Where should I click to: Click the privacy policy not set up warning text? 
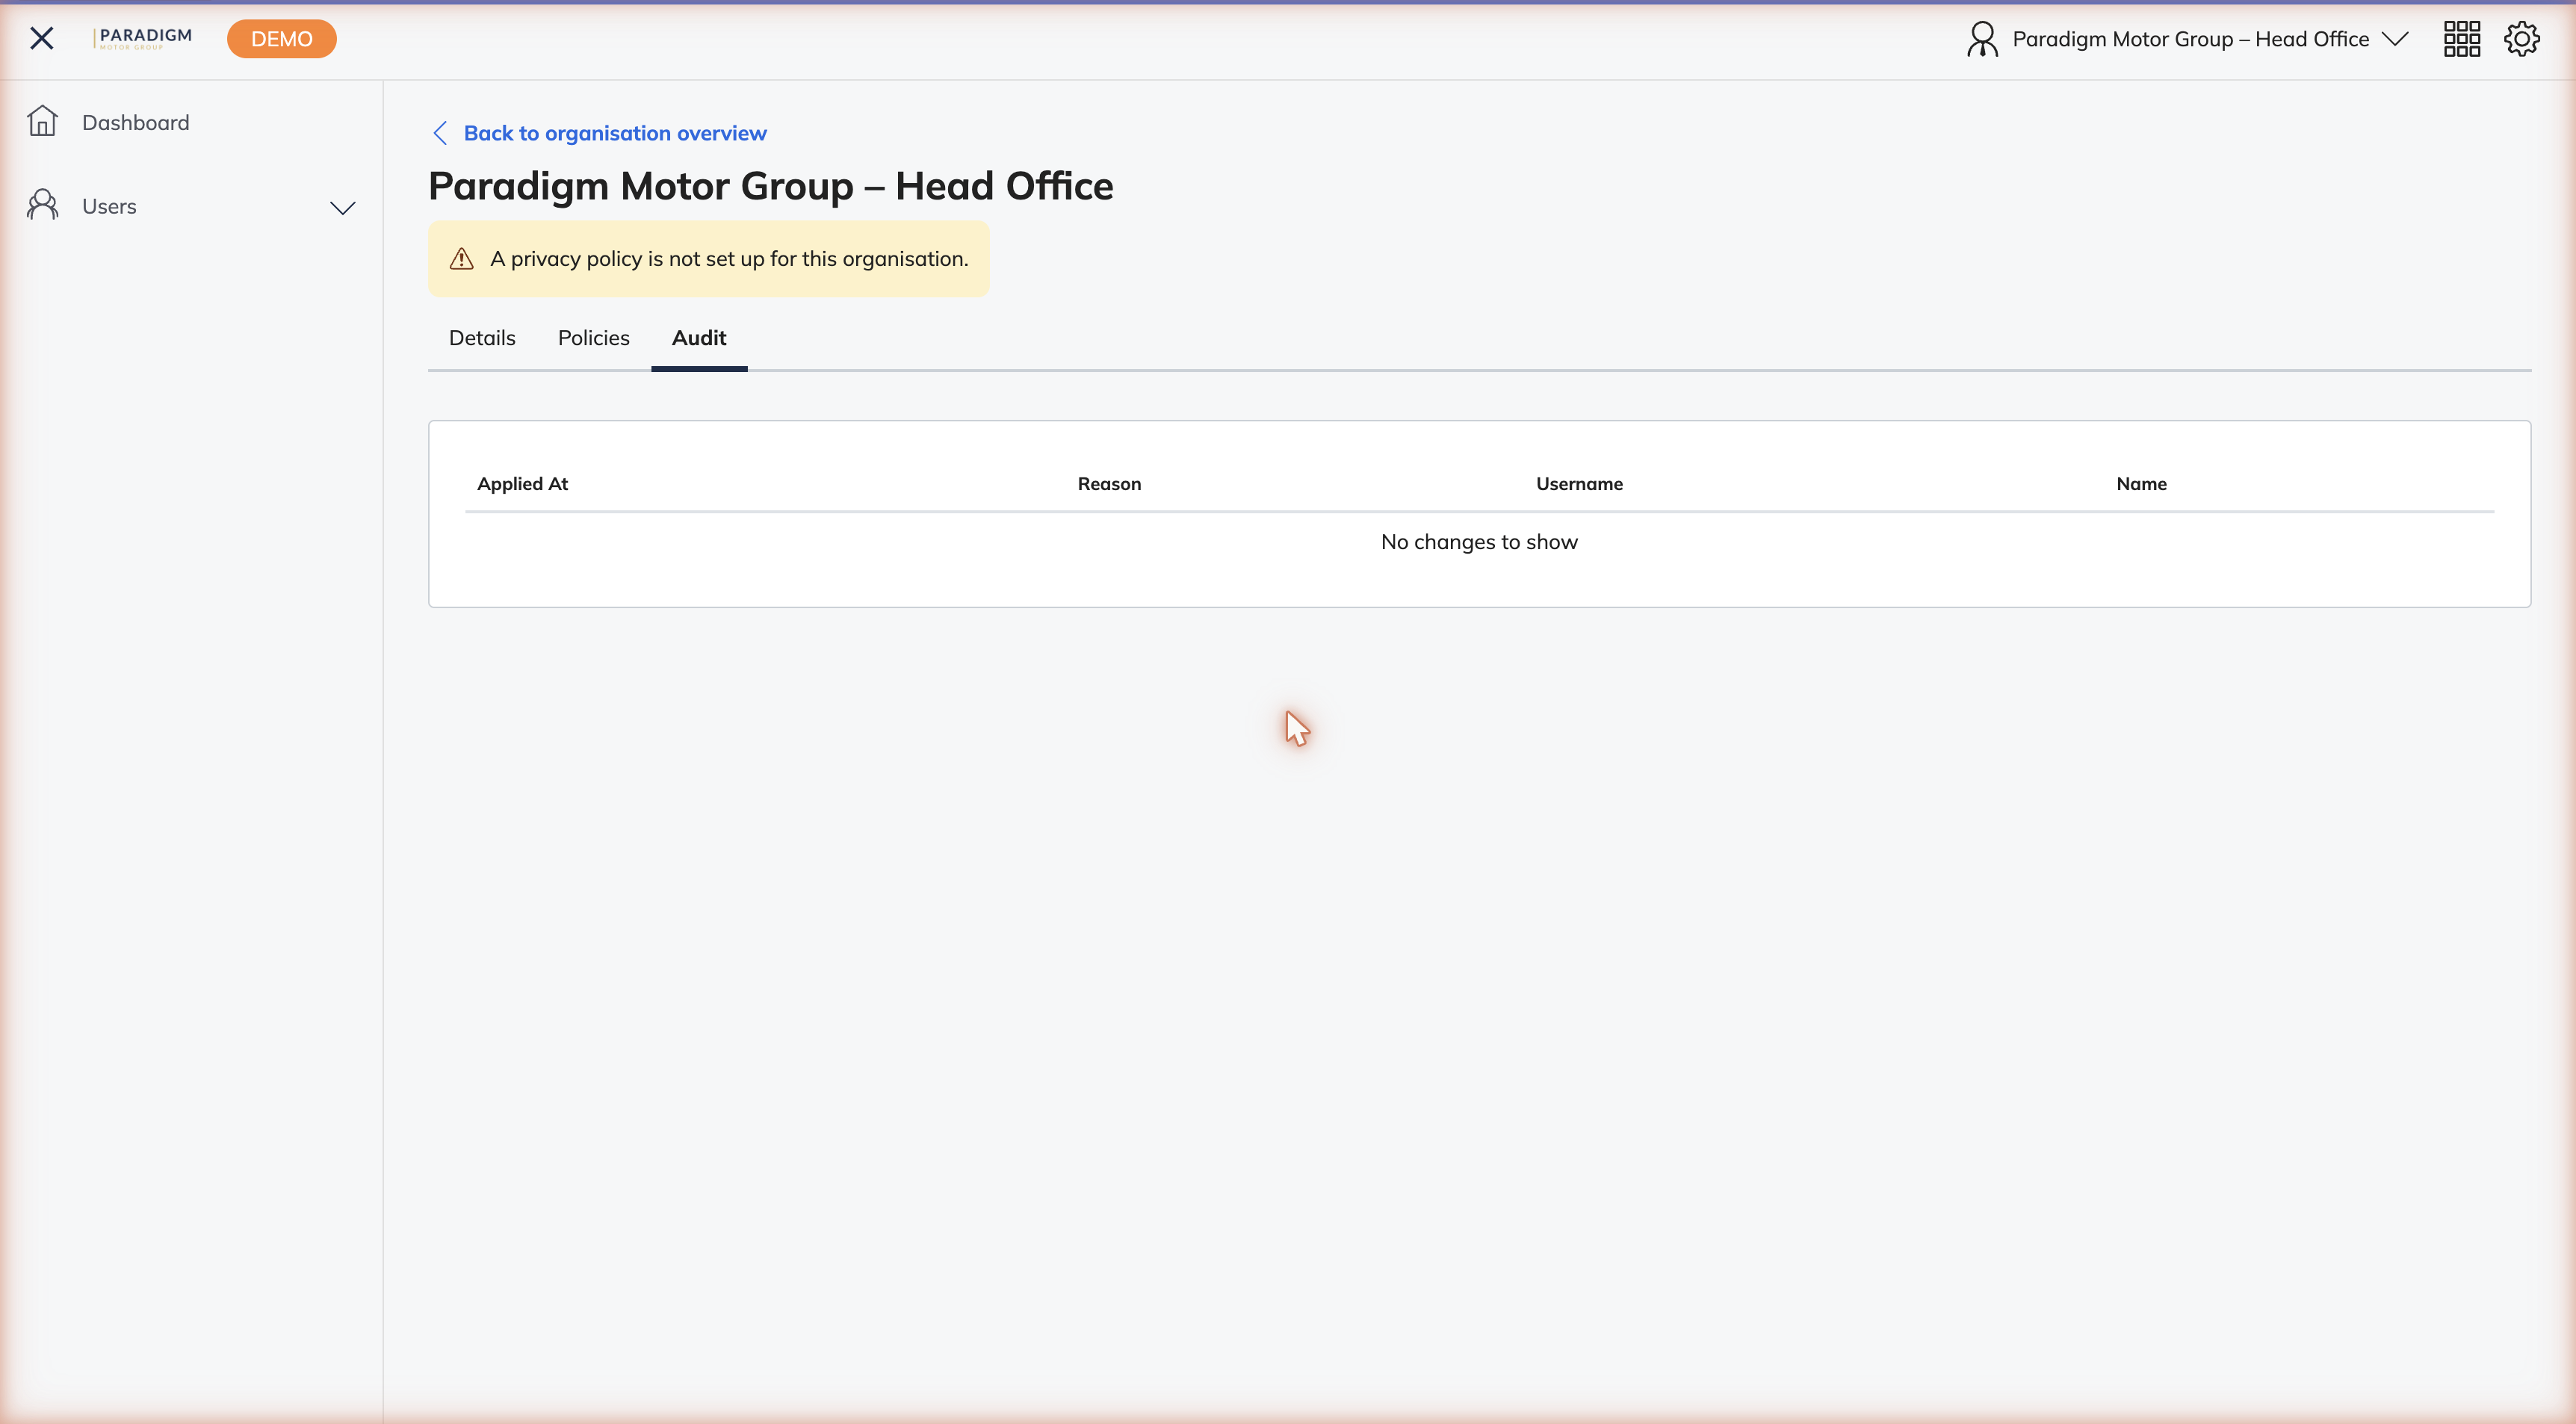(729, 259)
